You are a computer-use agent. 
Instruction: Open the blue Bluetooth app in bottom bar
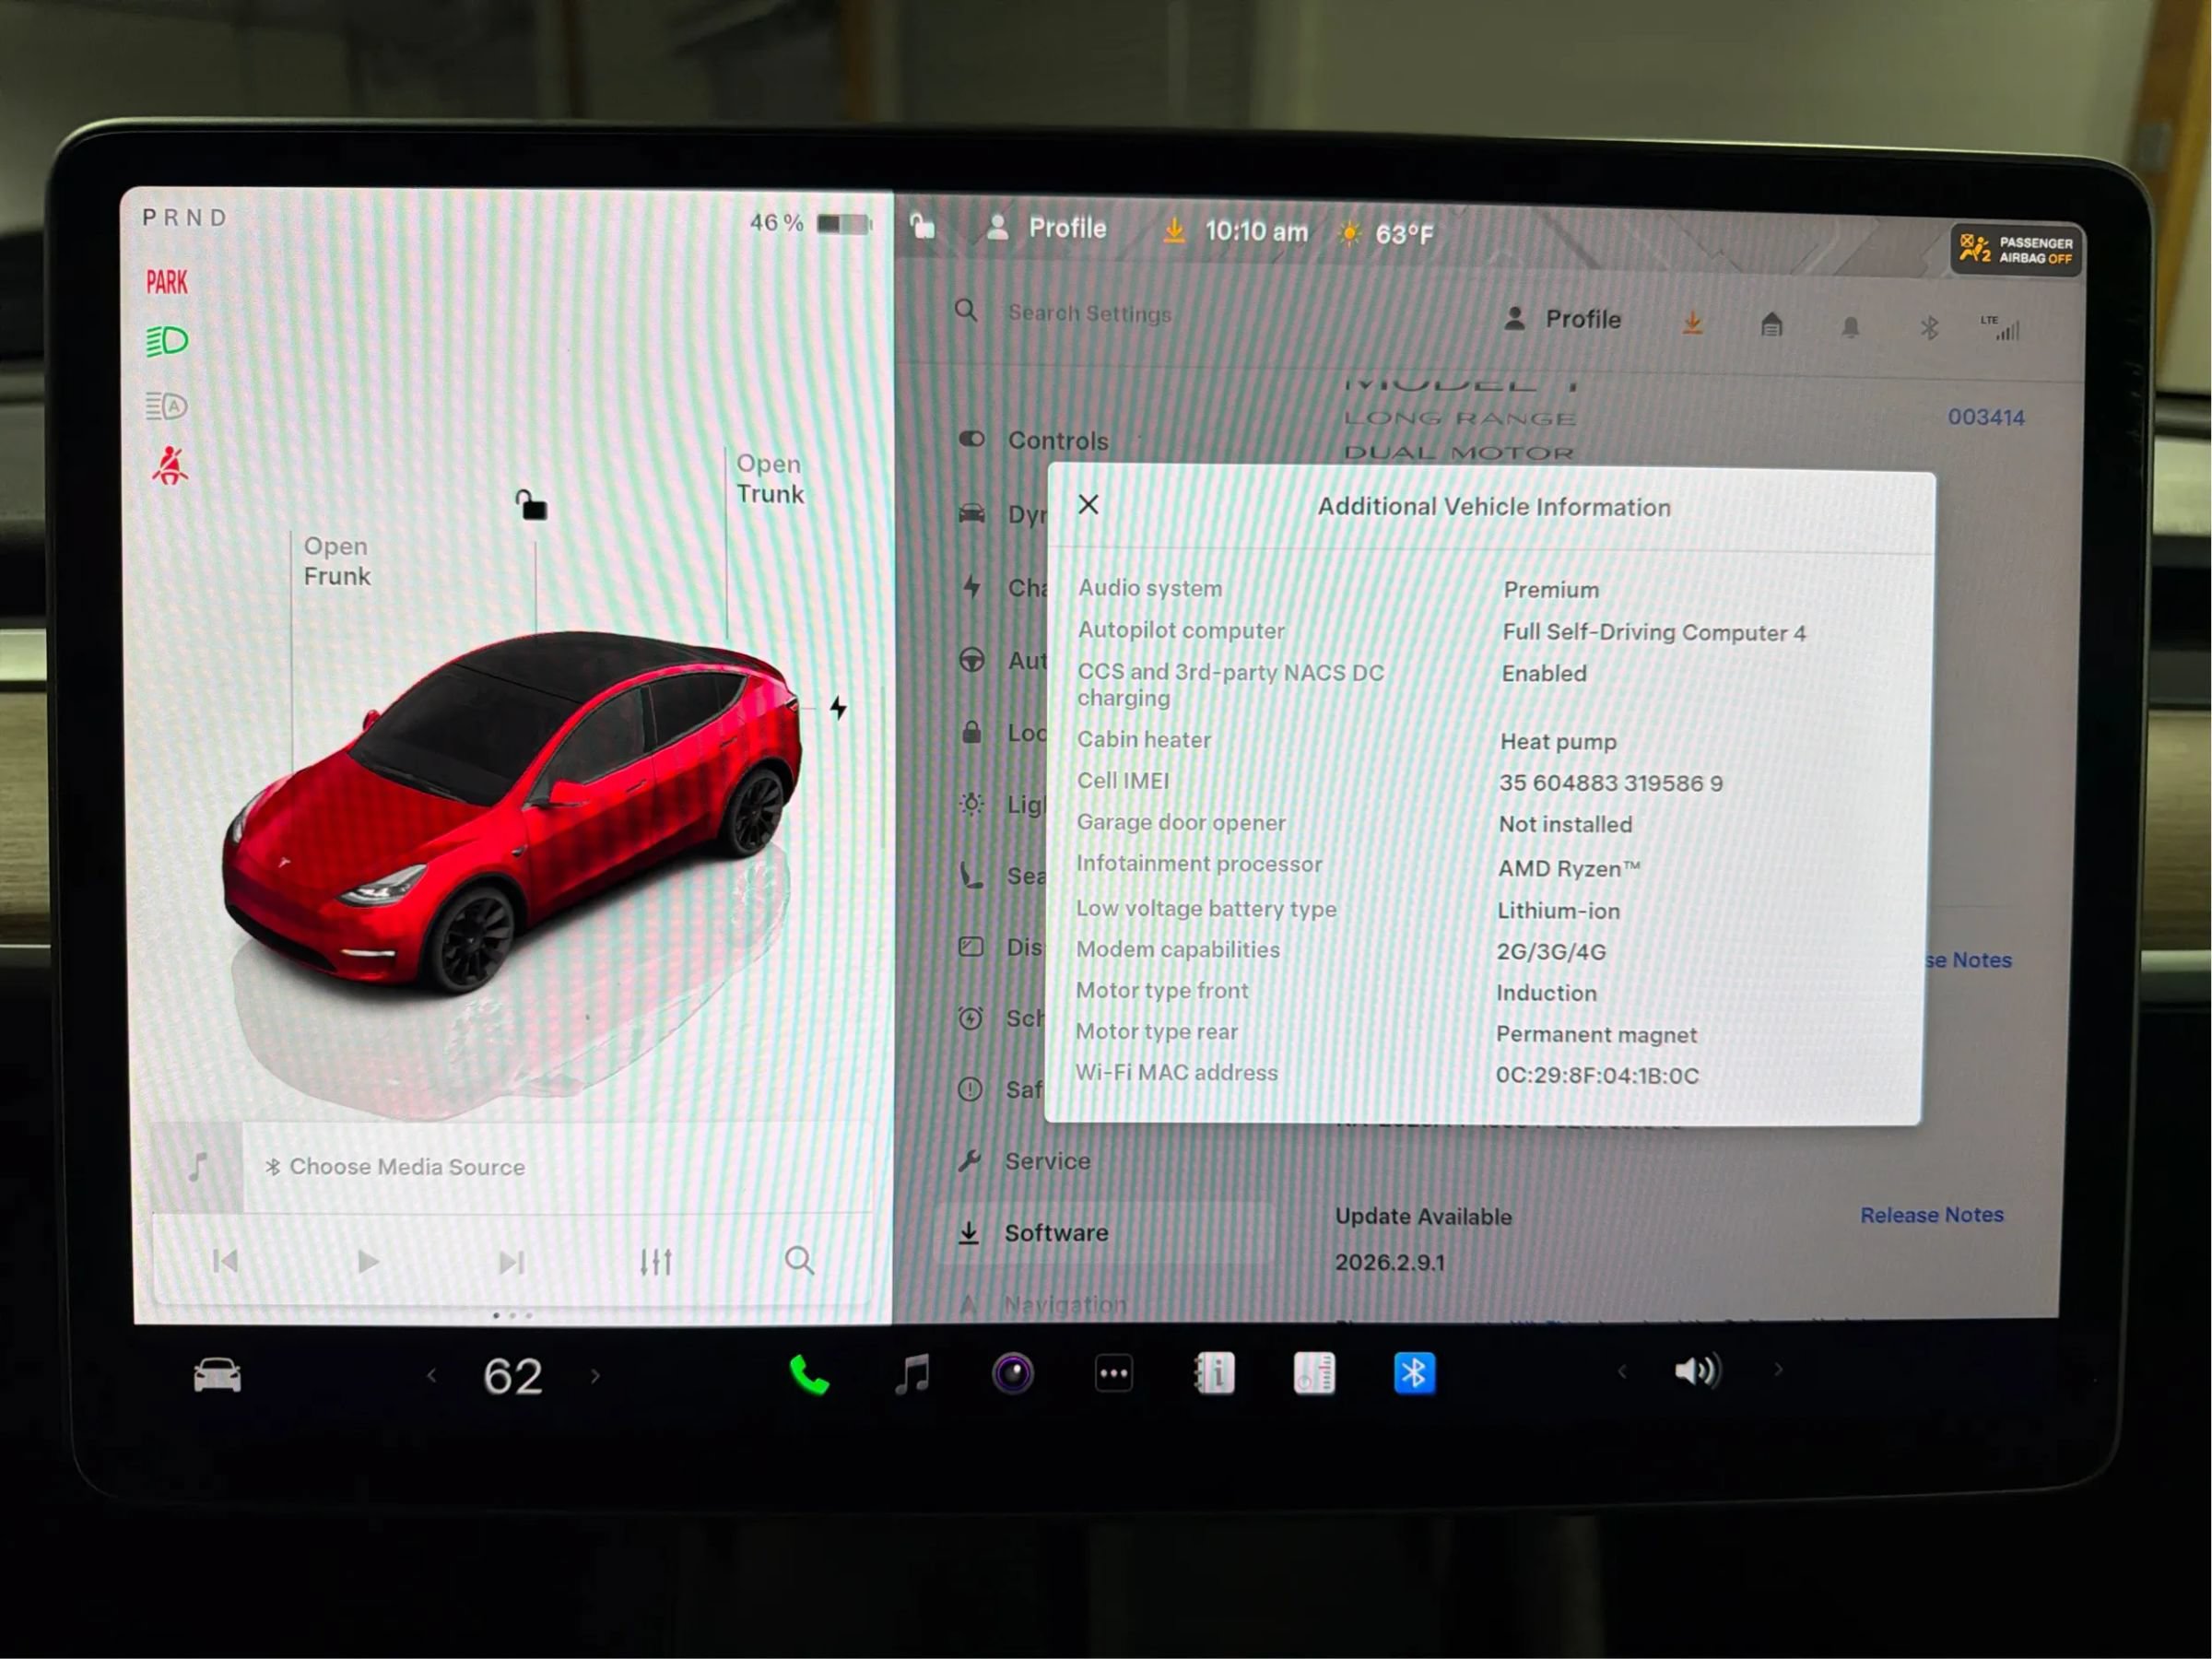[x=1413, y=1373]
